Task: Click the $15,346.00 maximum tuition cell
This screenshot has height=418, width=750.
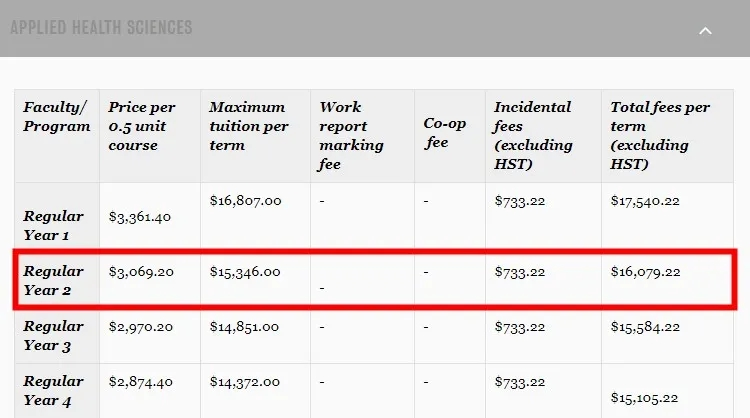Action: click(x=245, y=271)
